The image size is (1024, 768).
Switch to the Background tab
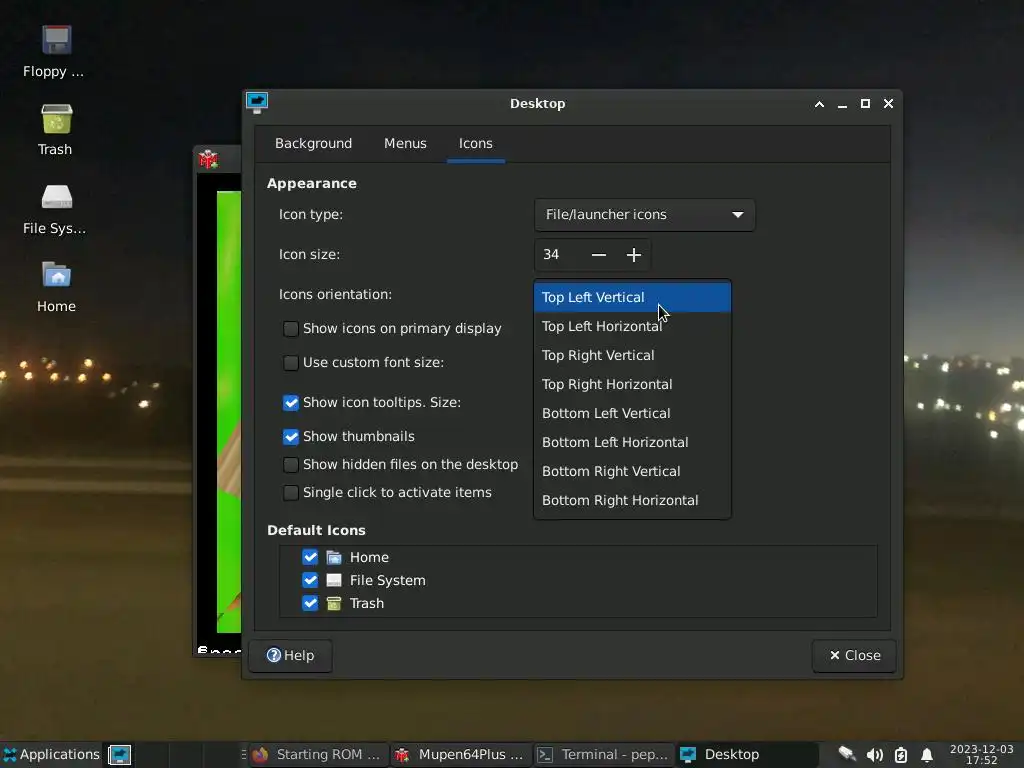point(313,144)
